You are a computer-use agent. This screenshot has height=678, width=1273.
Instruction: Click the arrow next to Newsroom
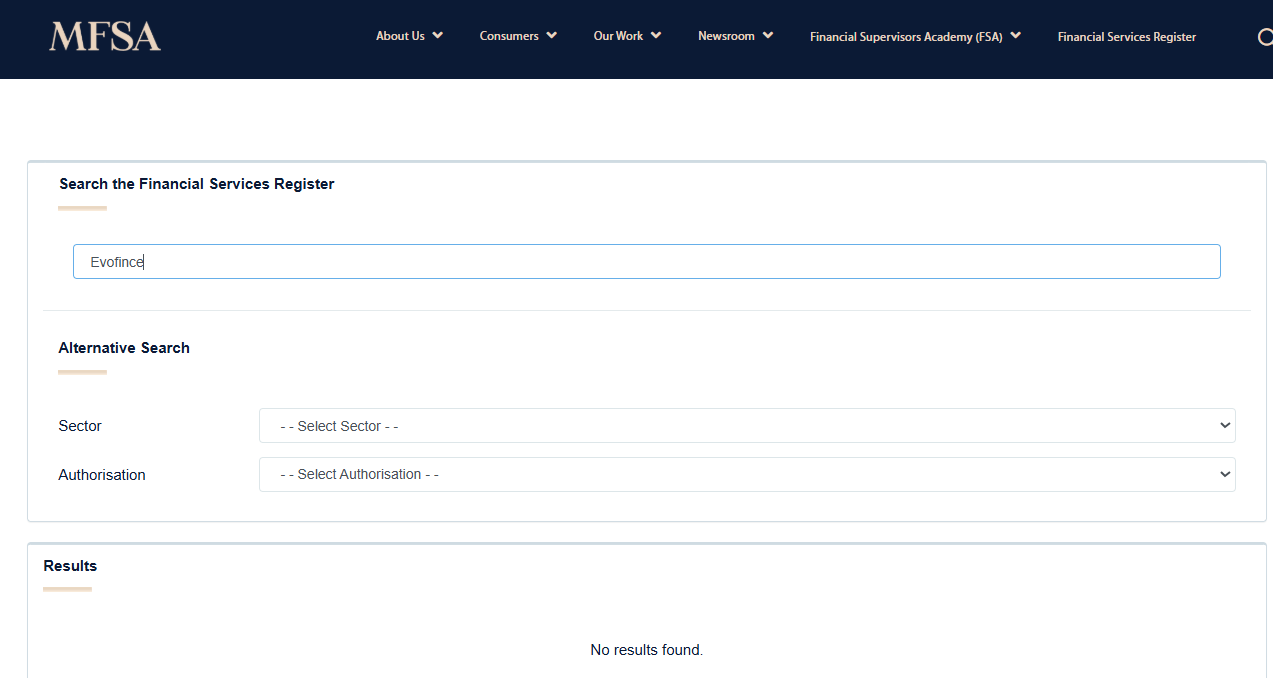coord(768,35)
